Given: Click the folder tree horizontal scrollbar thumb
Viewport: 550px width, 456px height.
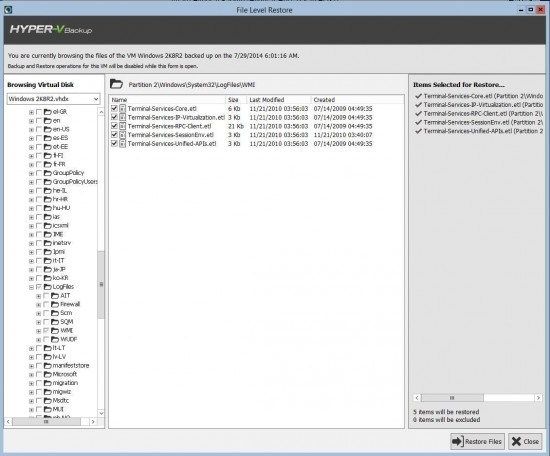Looking at the screenshot, I should (x=46, y=421).
